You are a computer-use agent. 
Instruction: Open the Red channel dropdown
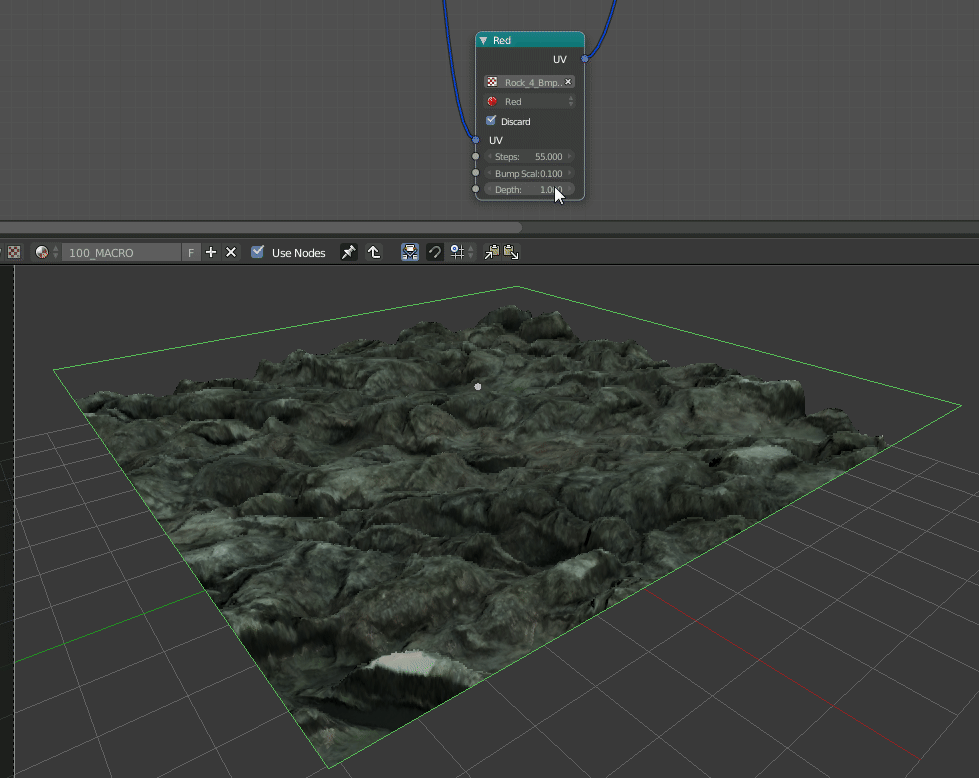pos(529,101)
